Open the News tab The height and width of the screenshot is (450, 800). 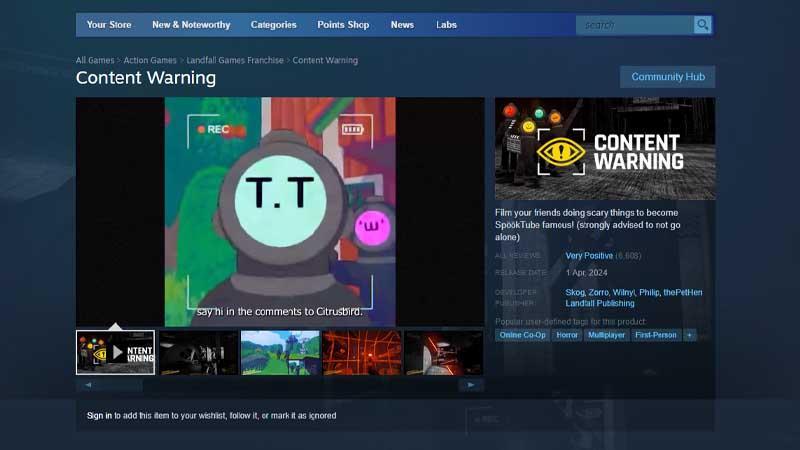pos(402,24)
